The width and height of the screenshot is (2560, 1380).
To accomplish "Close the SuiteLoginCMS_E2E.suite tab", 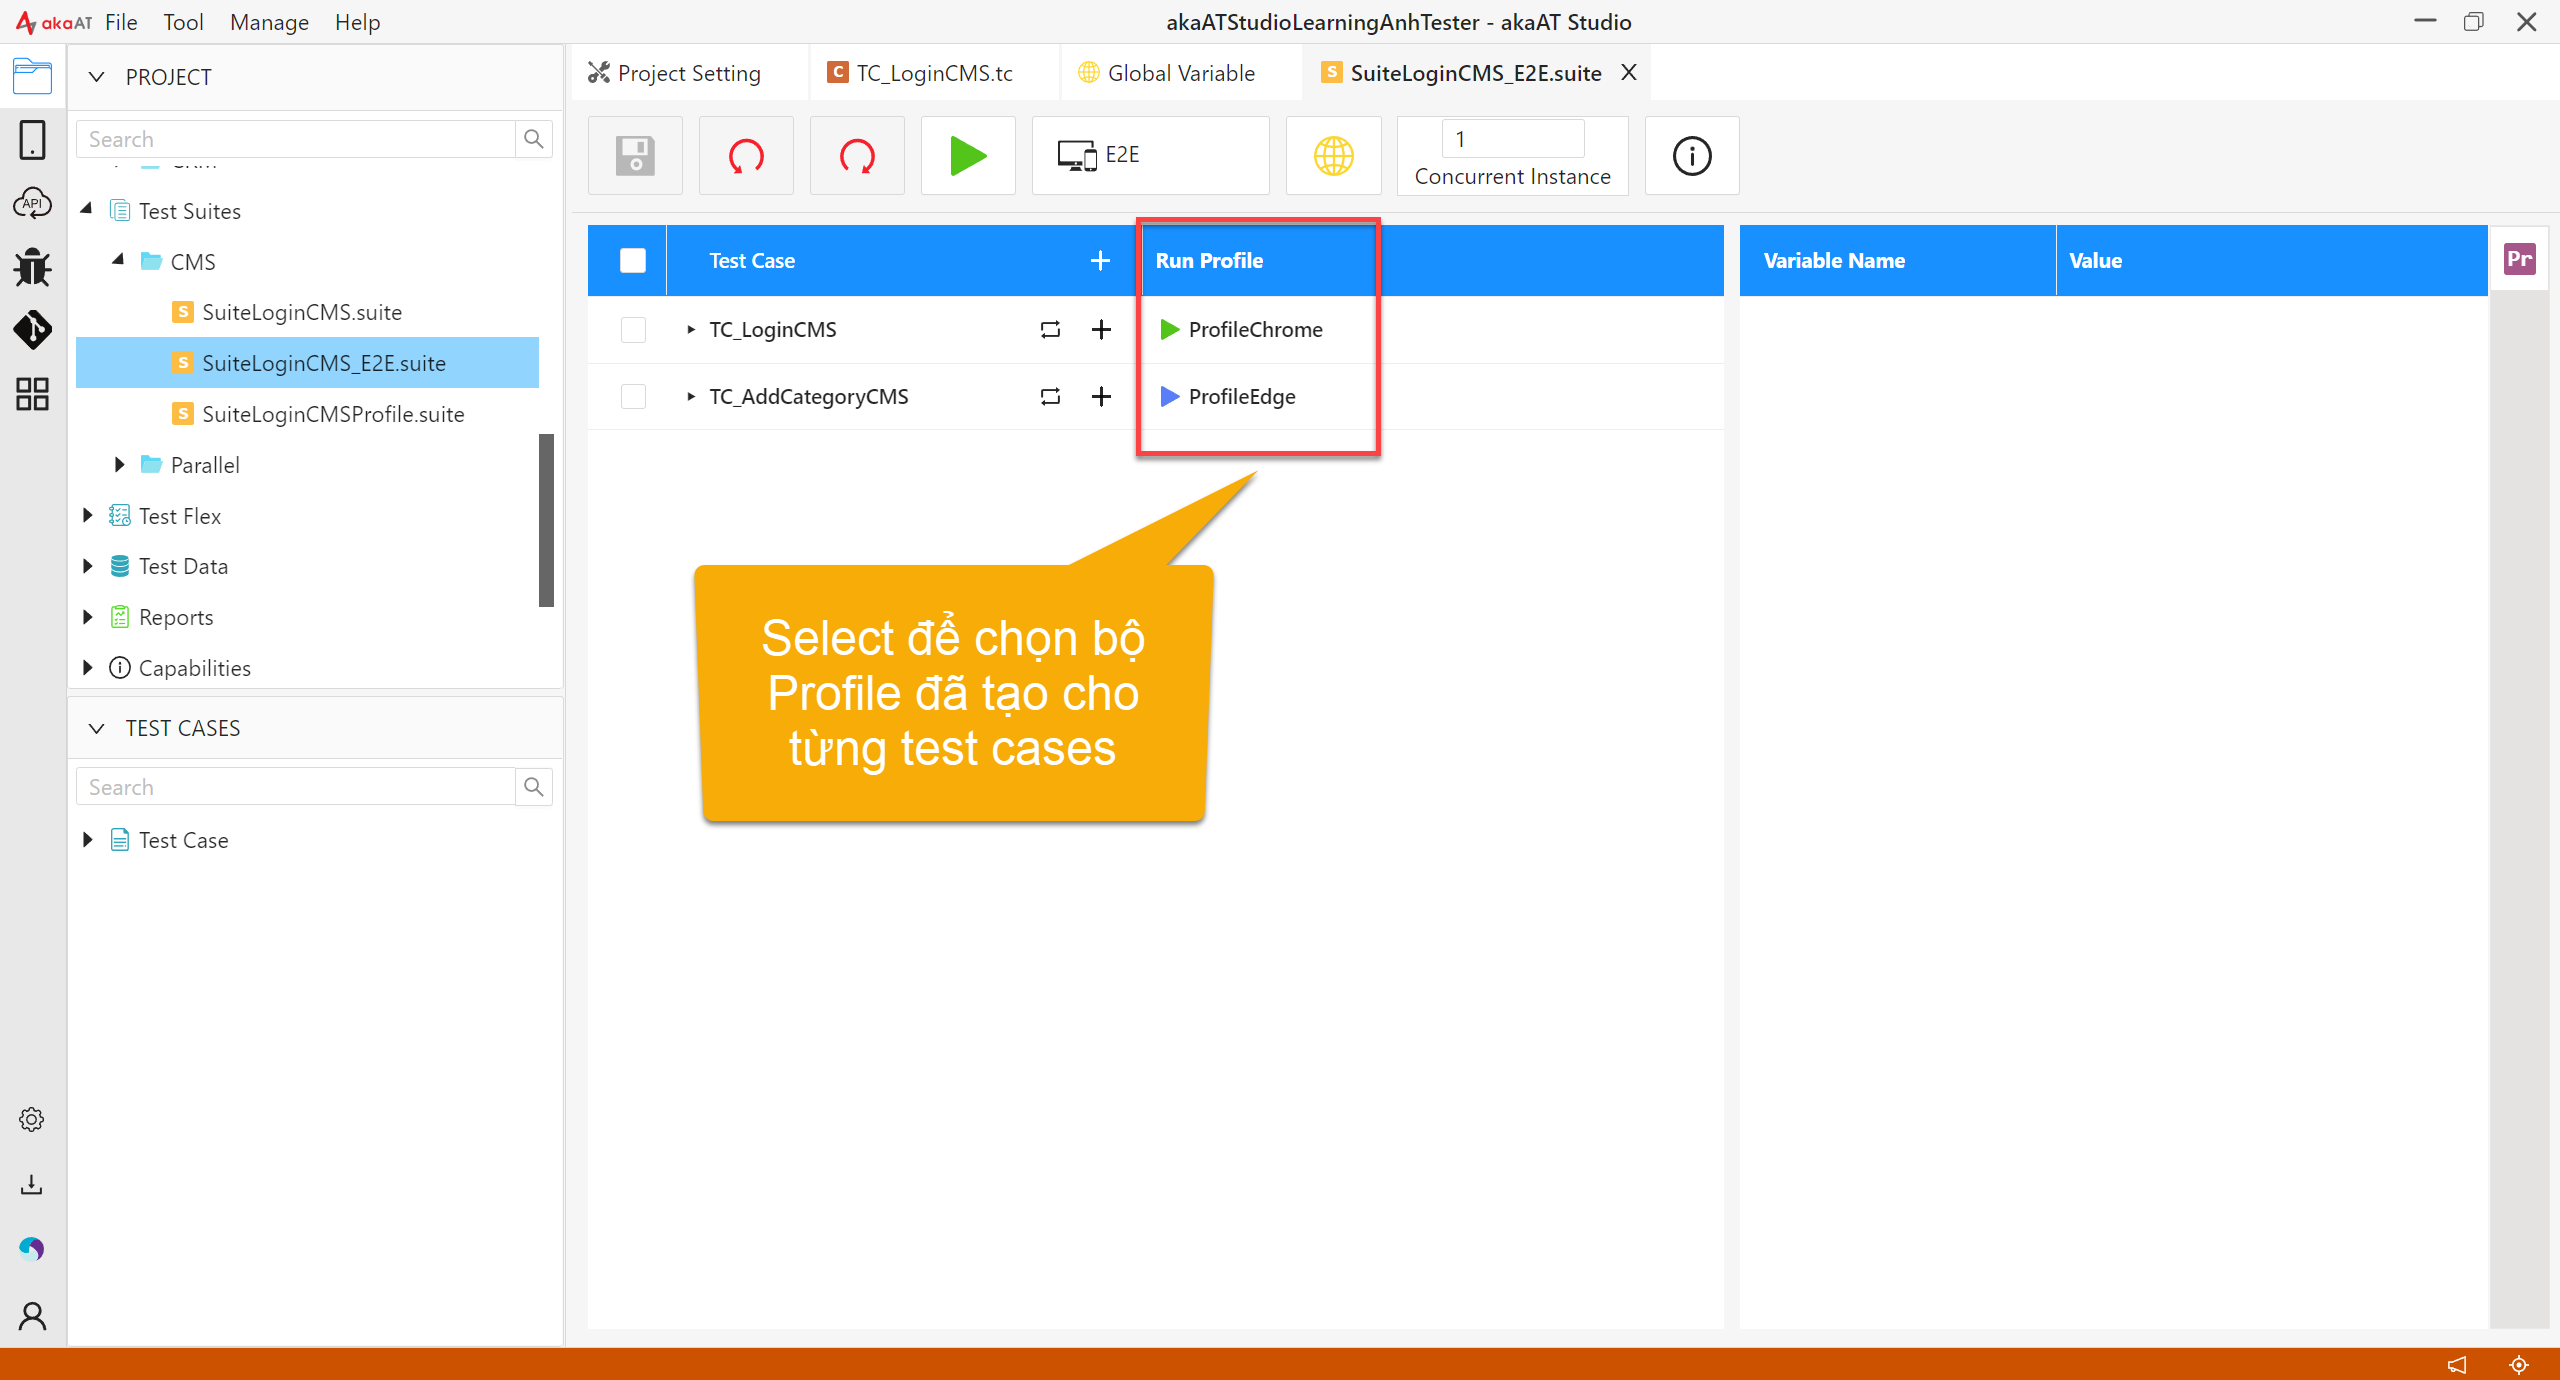I will [x=1629, y=72].
